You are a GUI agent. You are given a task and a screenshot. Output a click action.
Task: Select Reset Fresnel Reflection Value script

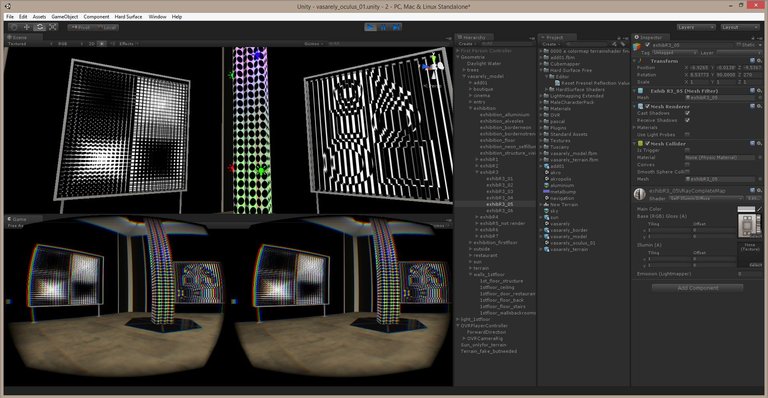[591, 83]
